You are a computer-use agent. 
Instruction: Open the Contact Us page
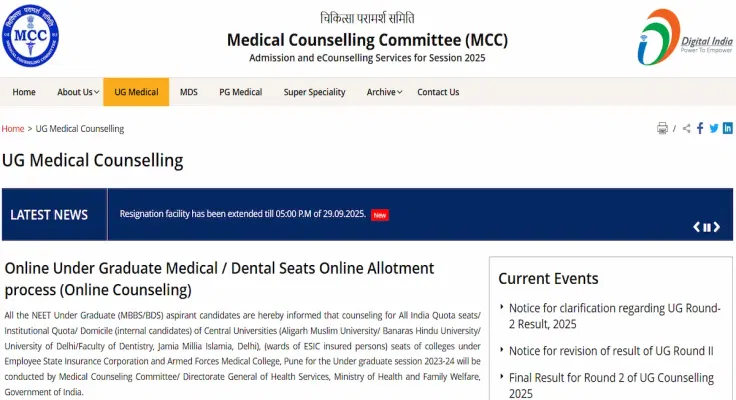438,92
